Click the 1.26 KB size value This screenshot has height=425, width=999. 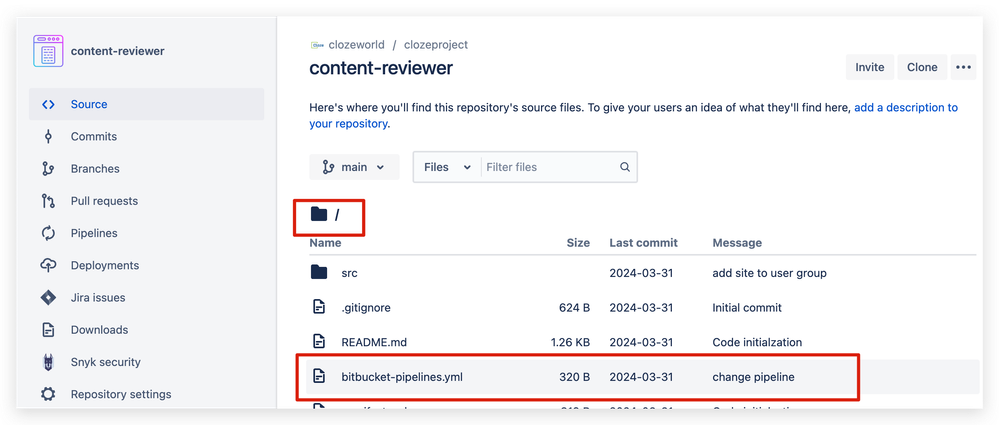tap(570, 342)
